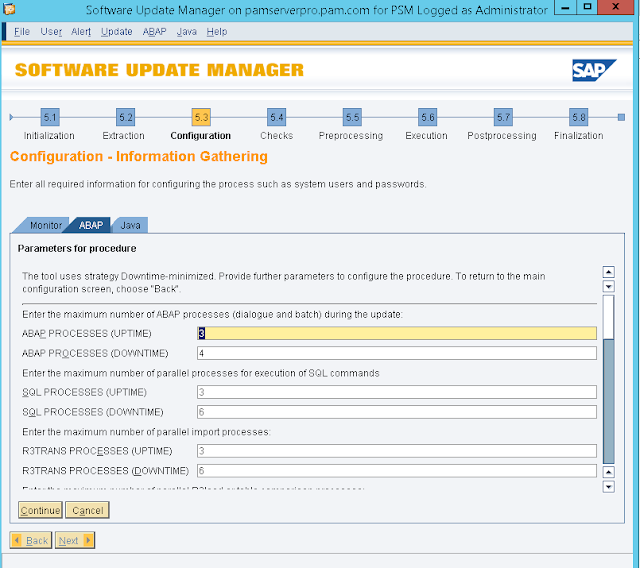Click the Postprocessing step label

coord(502,136)
